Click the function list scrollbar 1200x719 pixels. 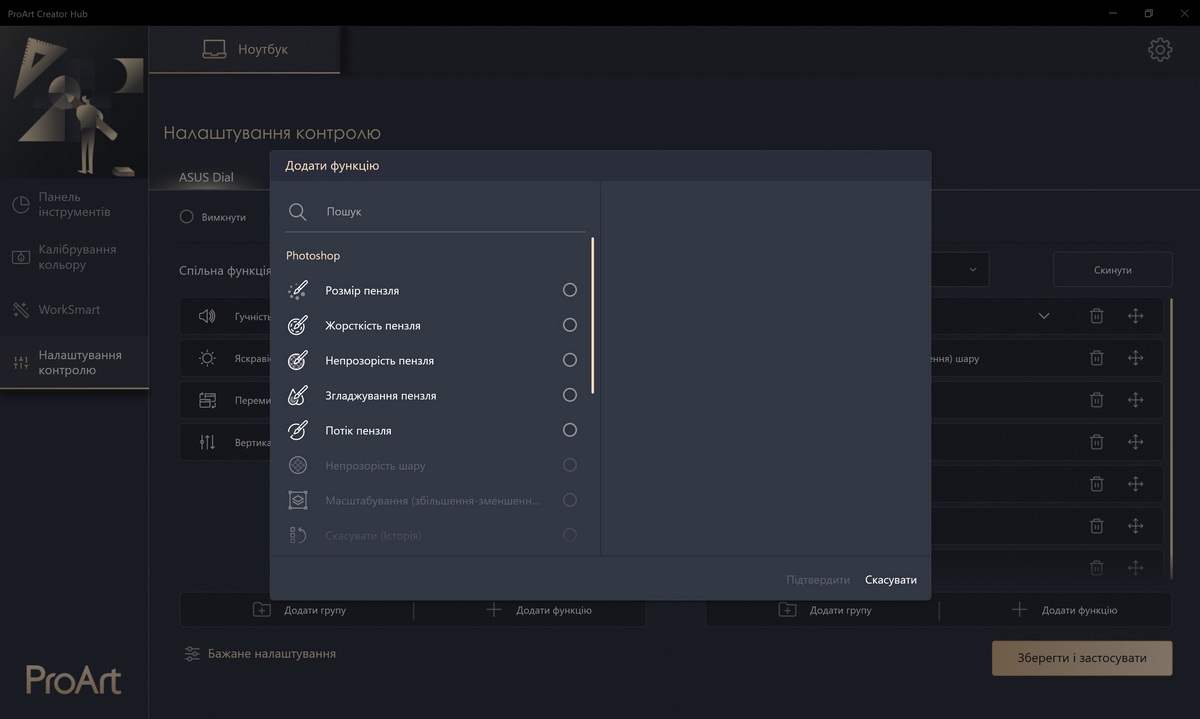point(593,315)
